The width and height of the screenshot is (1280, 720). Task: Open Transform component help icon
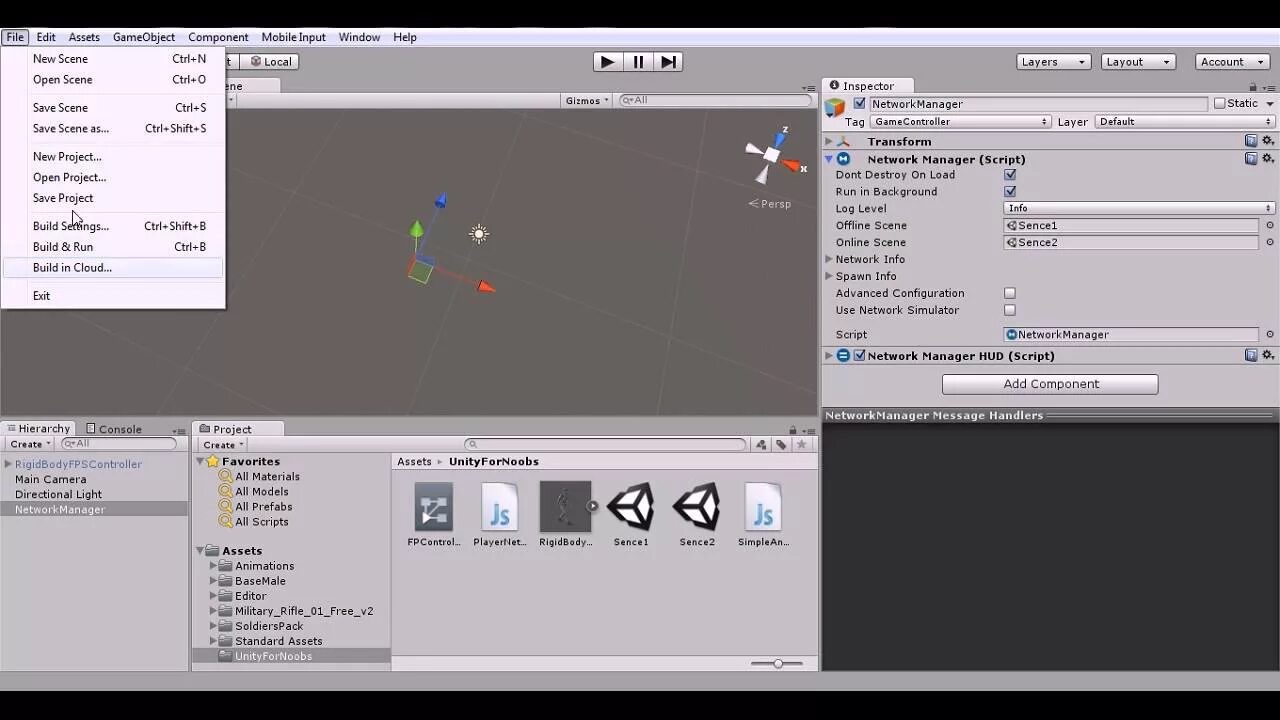1251,141
